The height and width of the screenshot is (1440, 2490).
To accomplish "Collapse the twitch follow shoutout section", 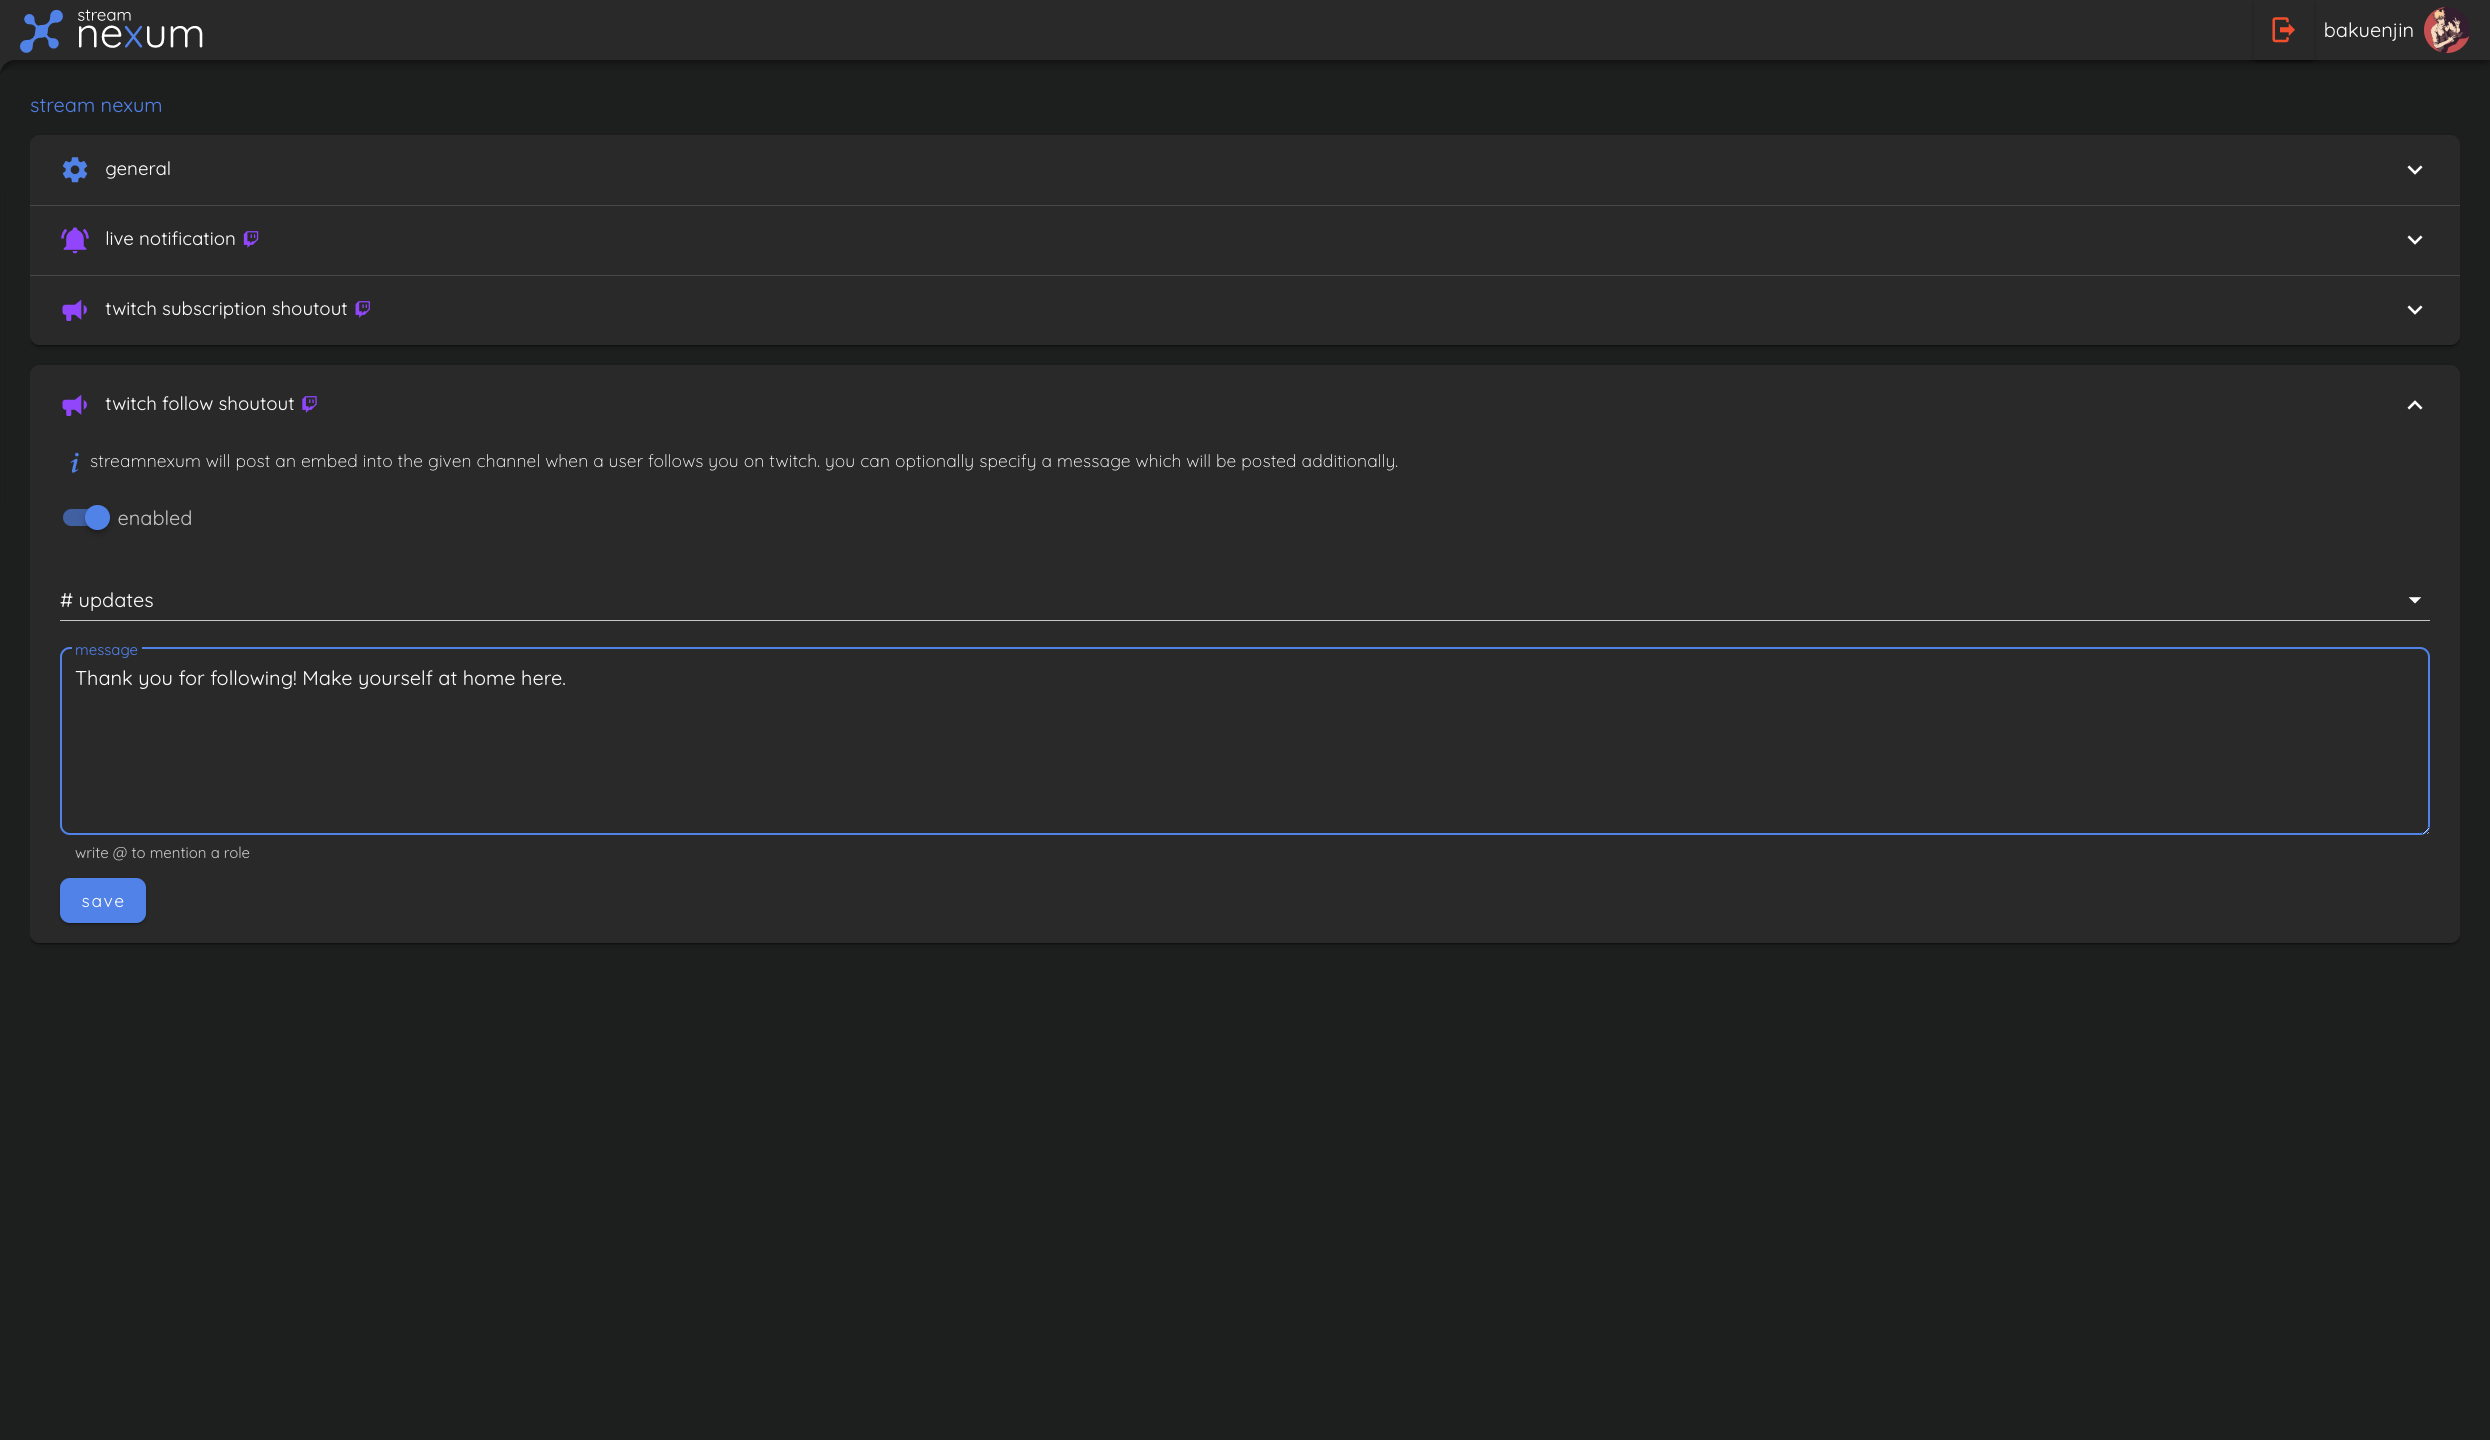I will tap(2415, 405).
